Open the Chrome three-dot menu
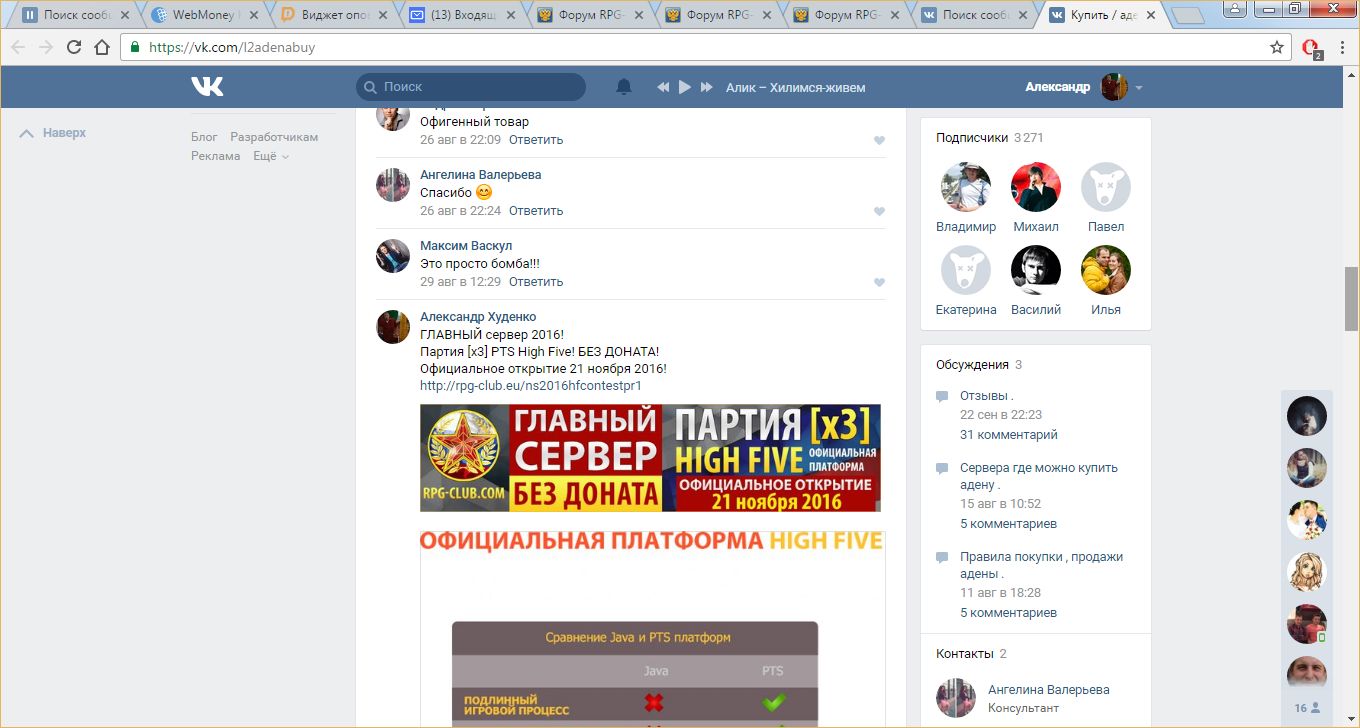This screenshot has width=1360, height=728. 1342,47
